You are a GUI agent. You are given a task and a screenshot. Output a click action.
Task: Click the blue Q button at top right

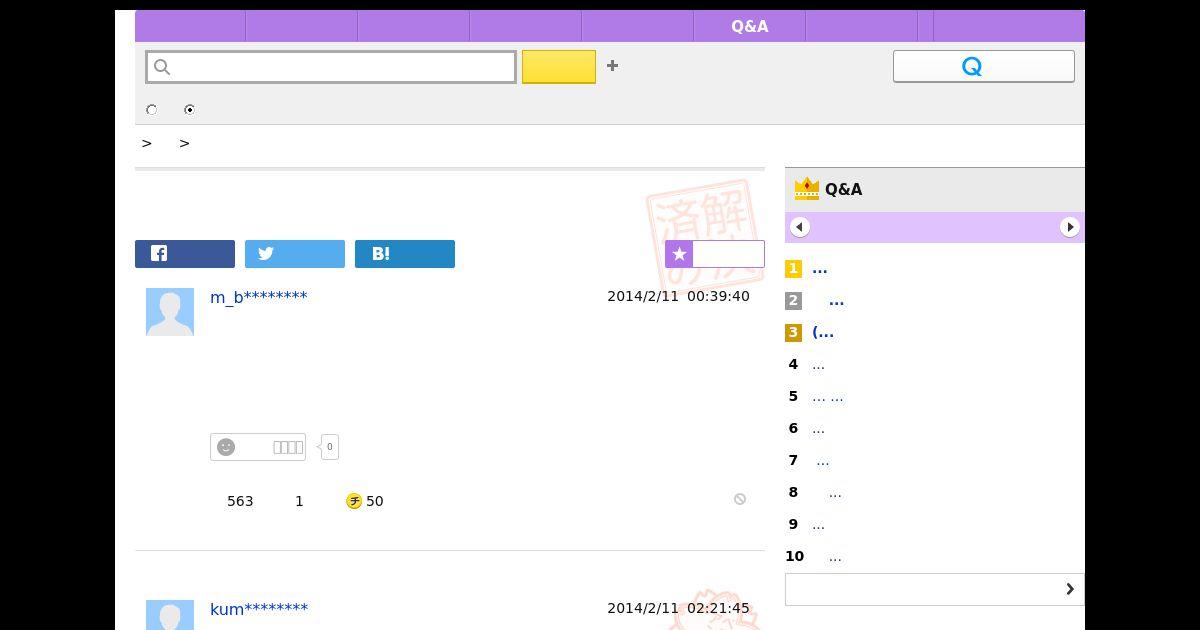tap(984, 66)
